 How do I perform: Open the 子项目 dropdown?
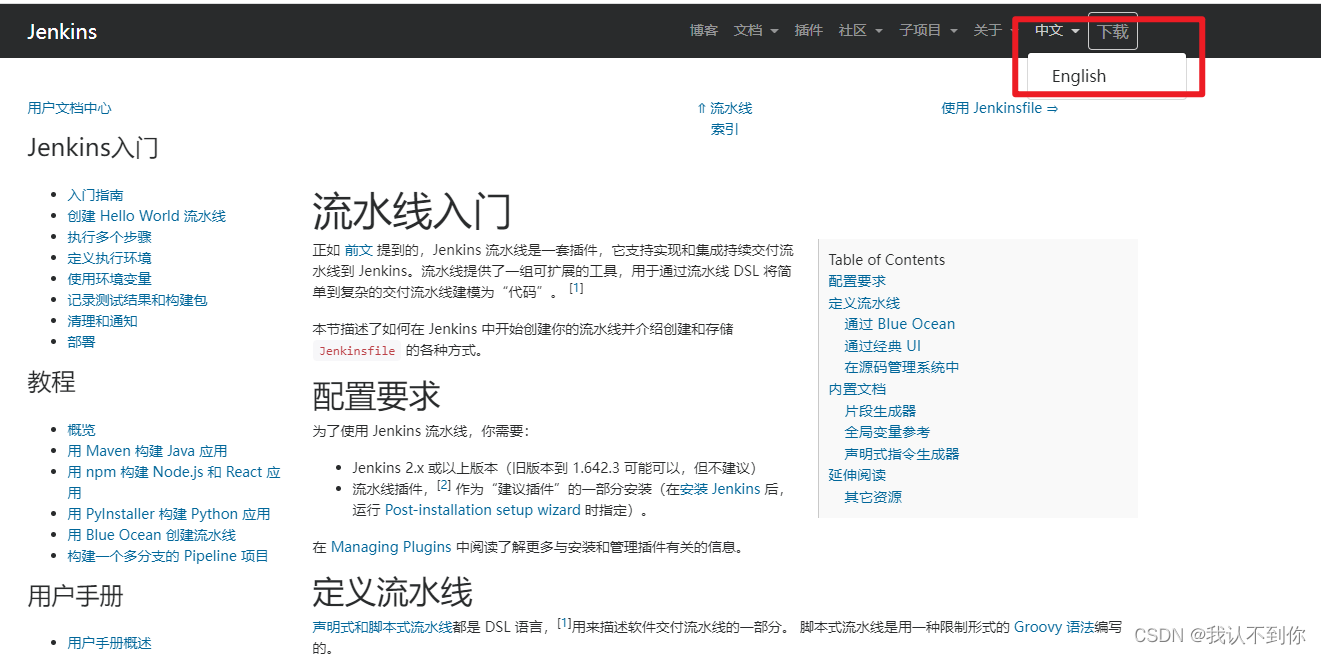[x=922, y=30]
